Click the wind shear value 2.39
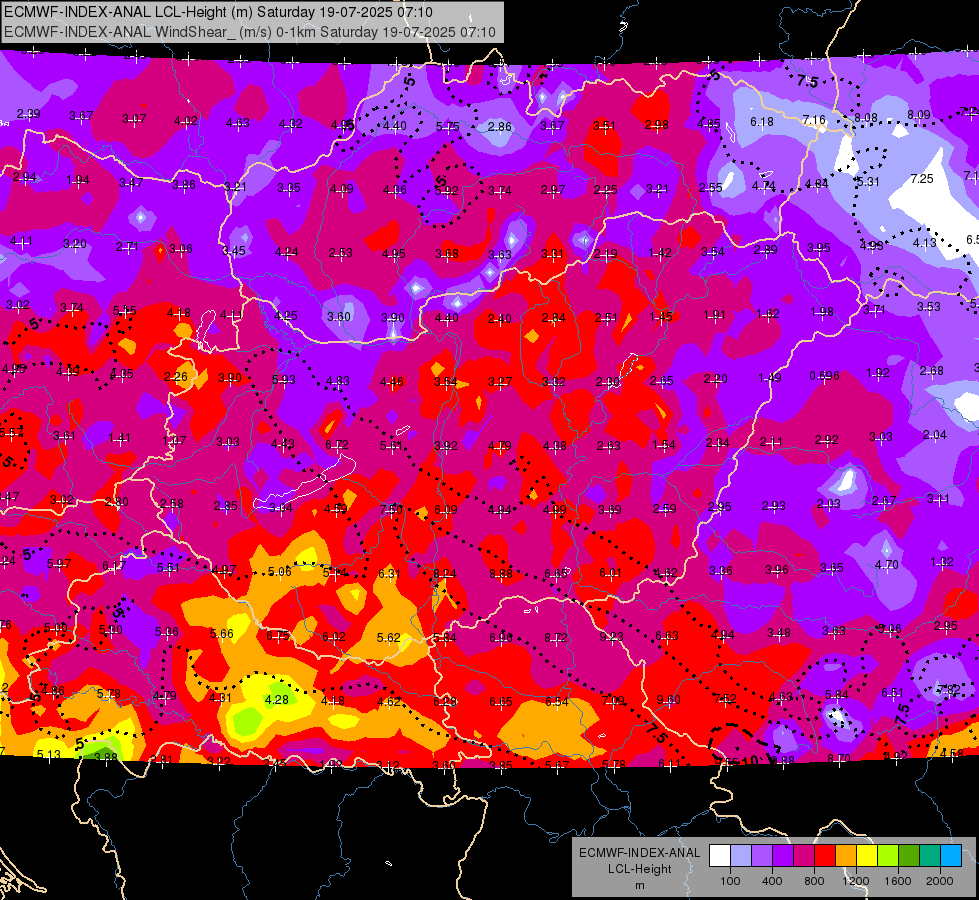Viewport: 979px width, 900px height. tap(28, 114)
